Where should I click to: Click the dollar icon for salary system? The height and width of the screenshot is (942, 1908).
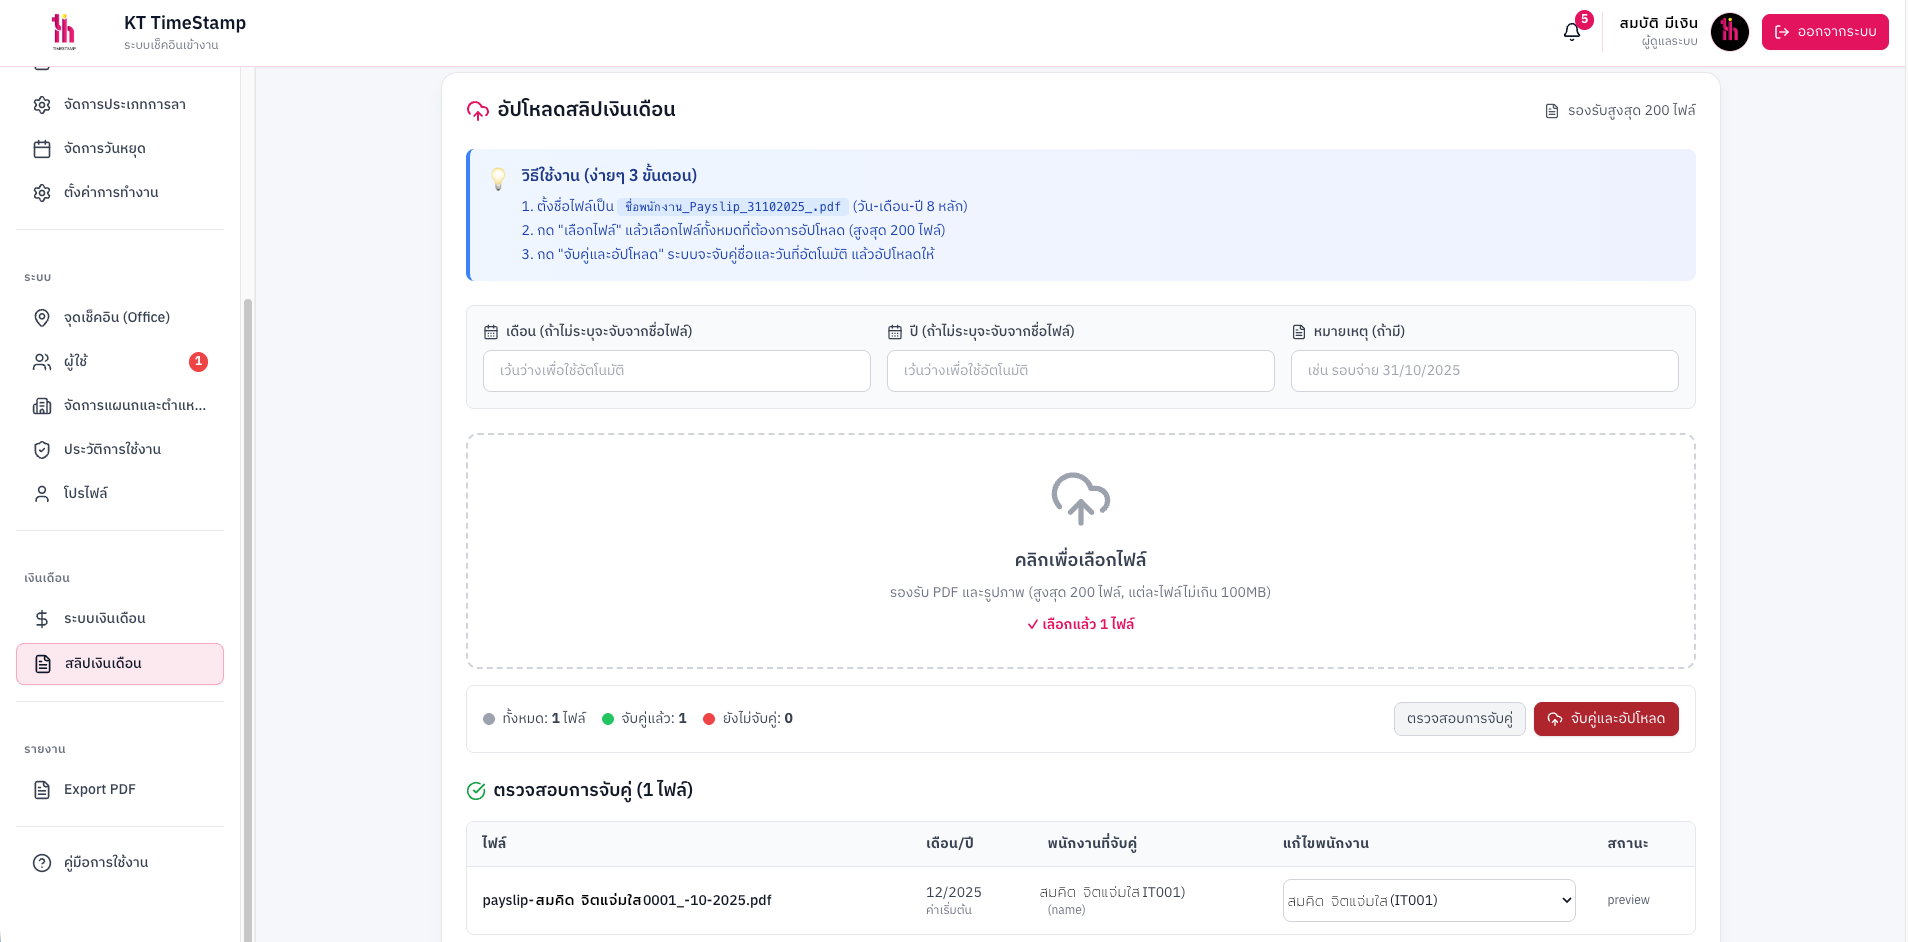pyautogui.click(x=42, y=619)
